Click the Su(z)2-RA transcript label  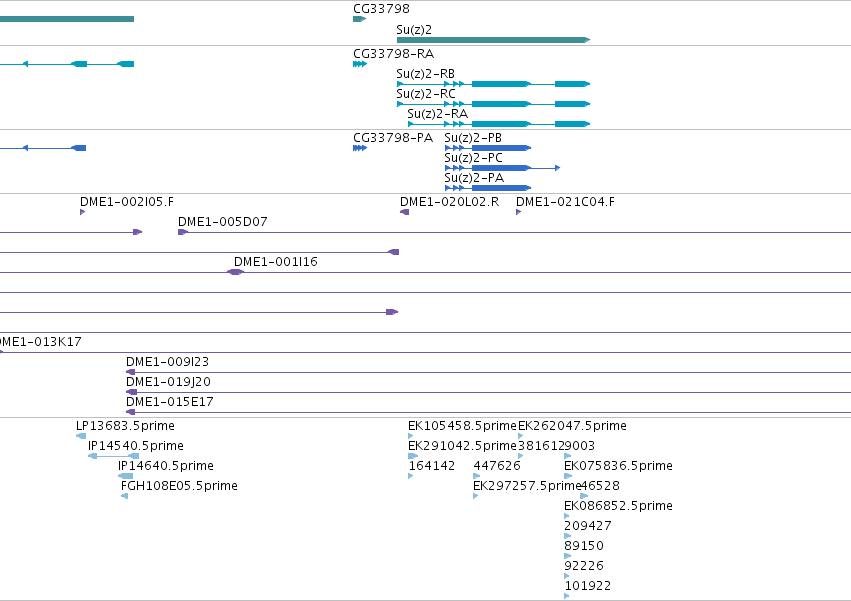coord(437,114)
